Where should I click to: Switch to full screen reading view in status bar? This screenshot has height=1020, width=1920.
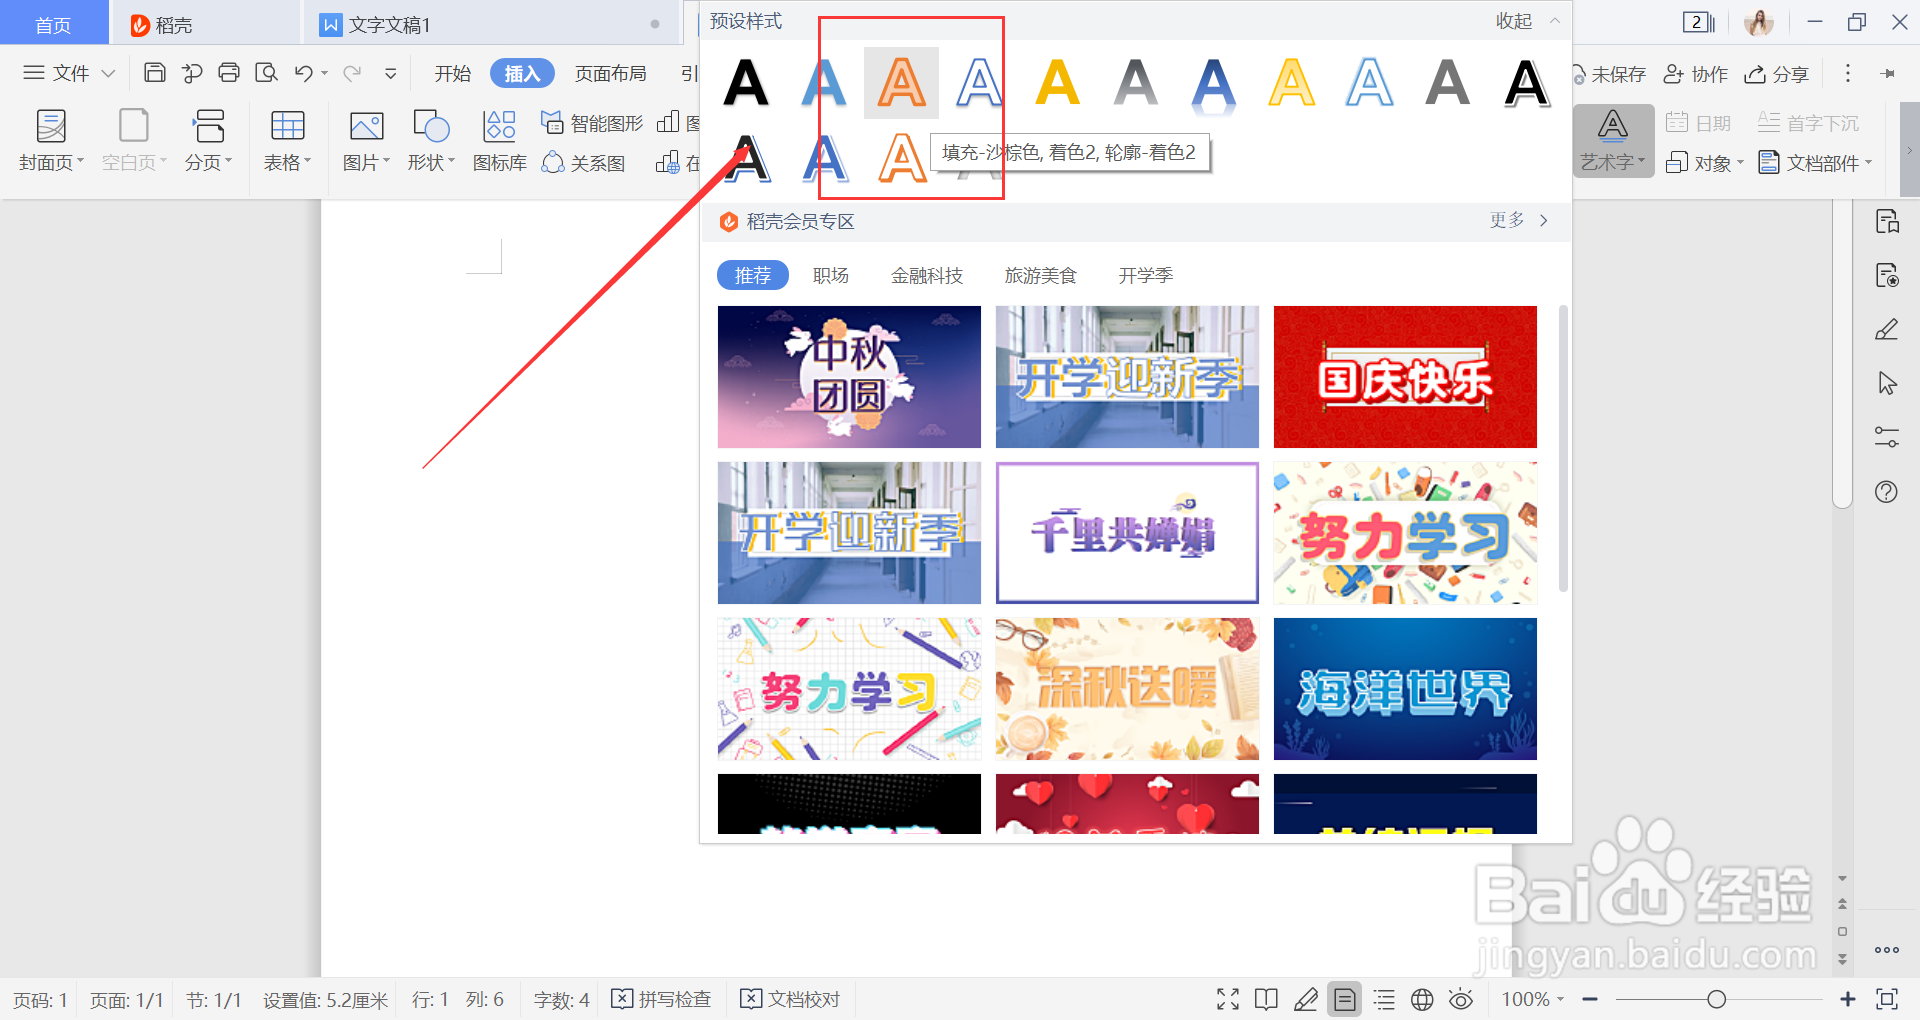(1227, 999)
